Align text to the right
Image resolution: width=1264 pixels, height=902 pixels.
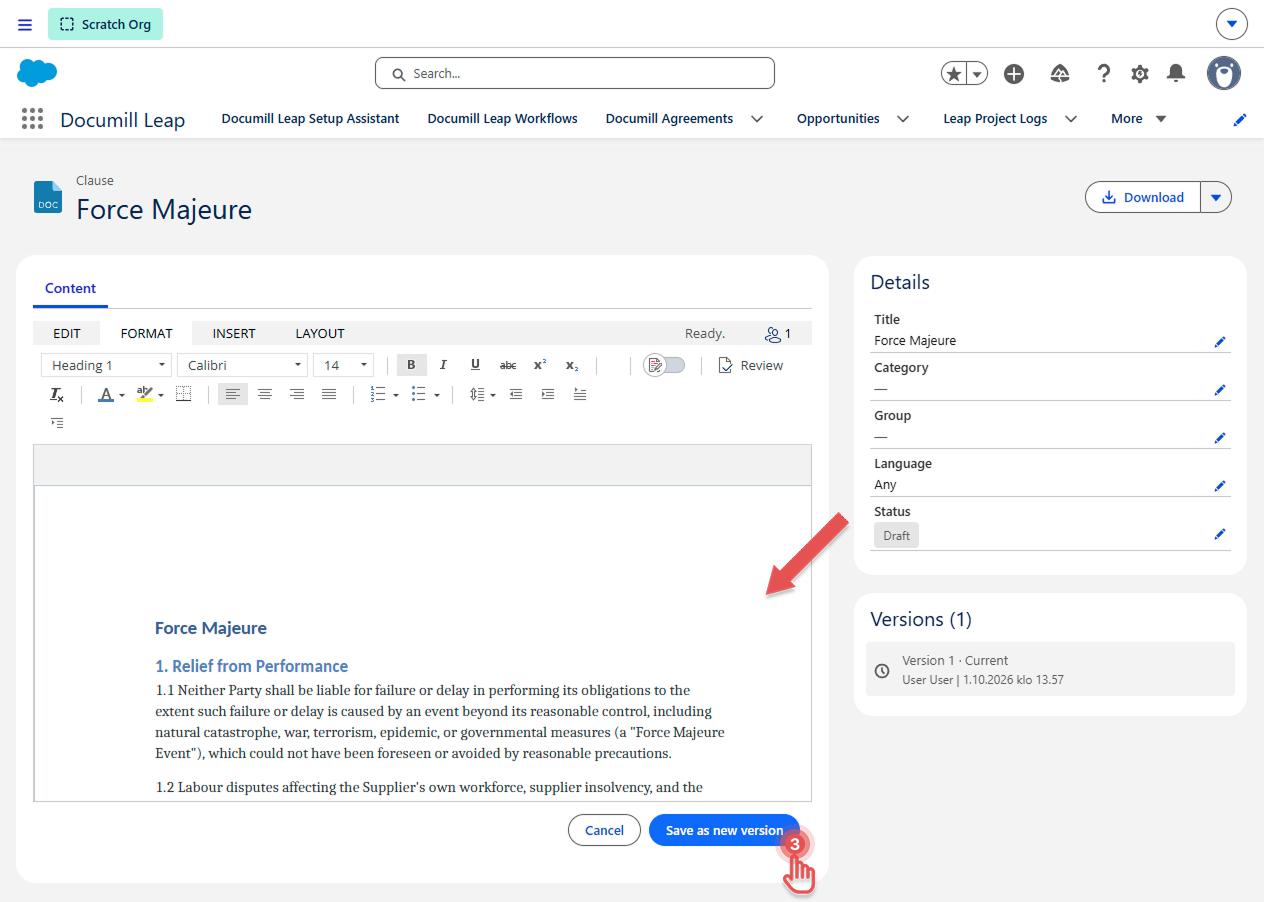(x=297, y=394)
